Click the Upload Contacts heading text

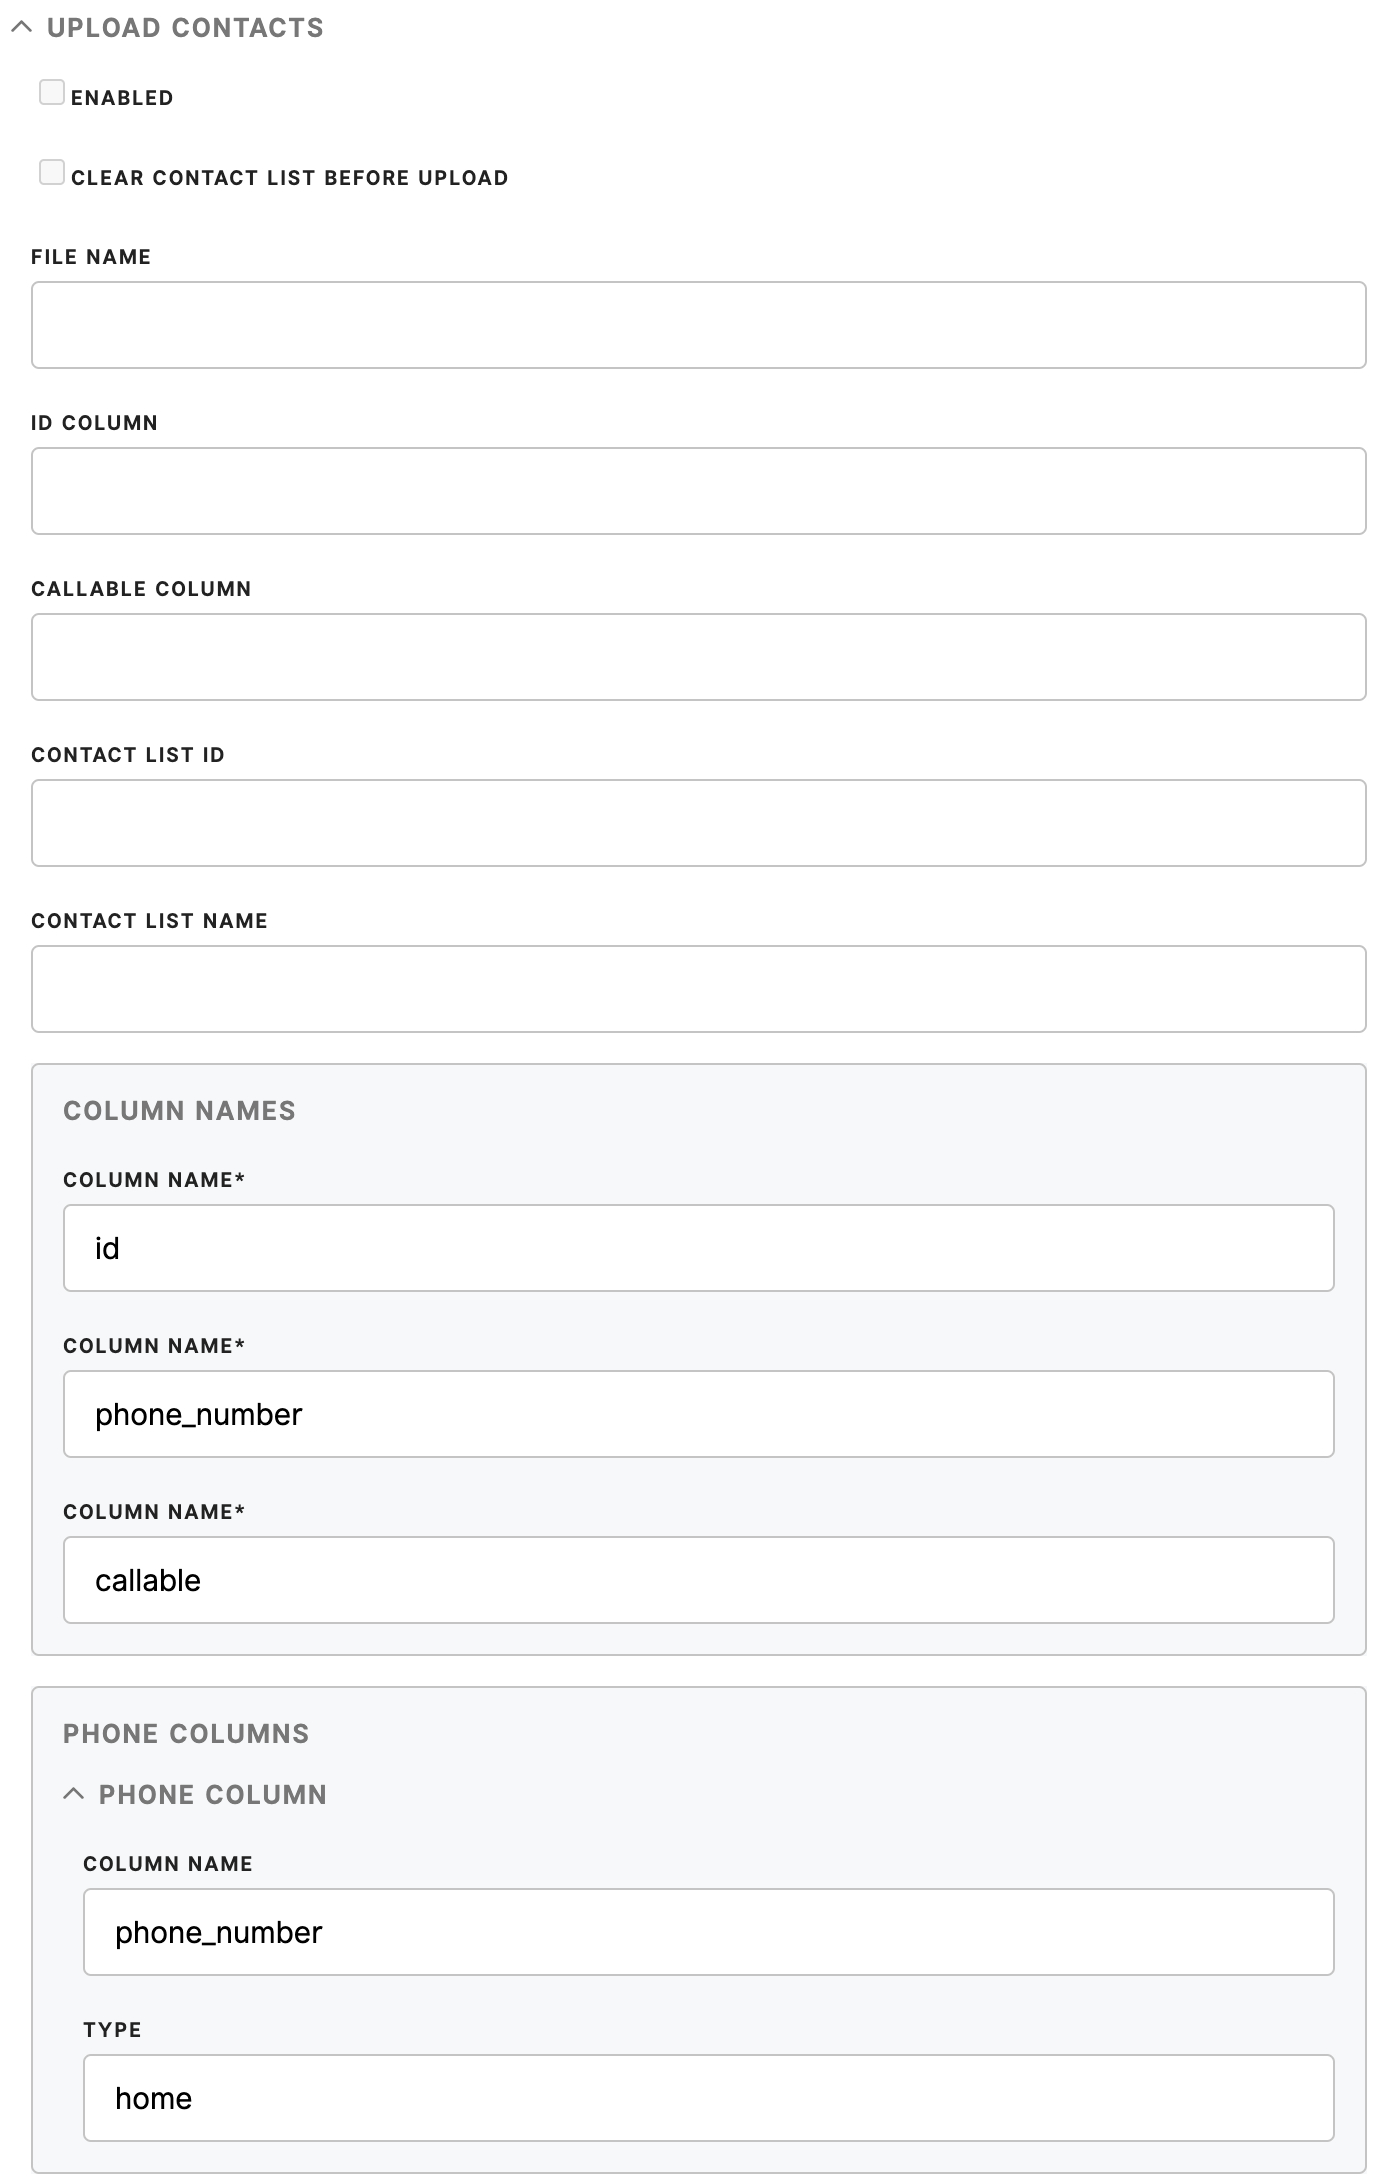[x=185, y=28]
